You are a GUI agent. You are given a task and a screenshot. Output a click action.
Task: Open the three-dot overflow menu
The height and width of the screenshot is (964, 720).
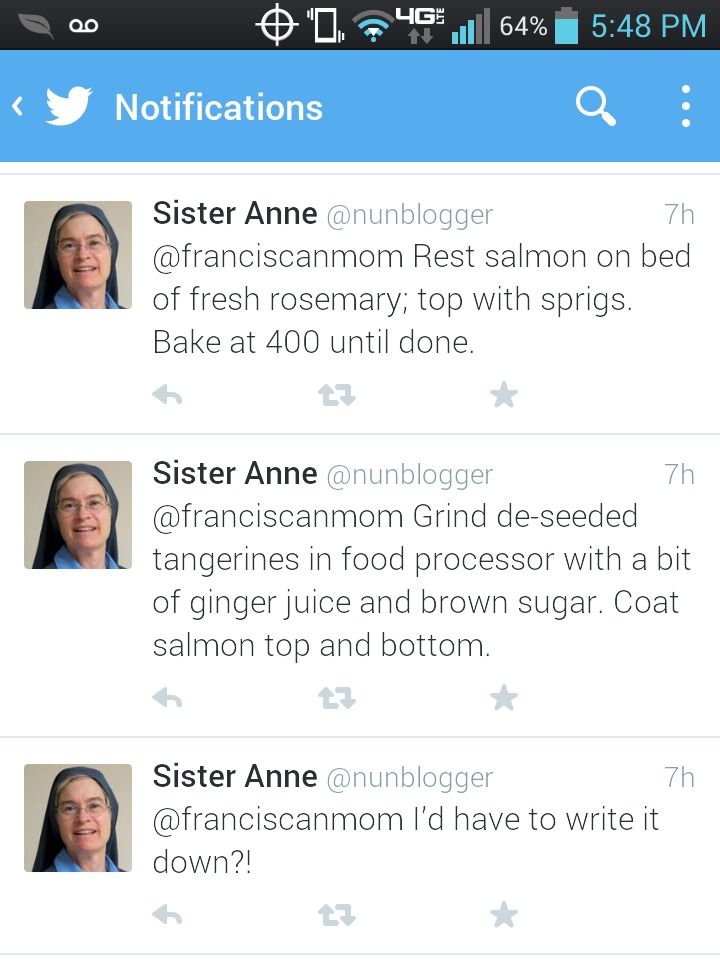coord(686,106)
